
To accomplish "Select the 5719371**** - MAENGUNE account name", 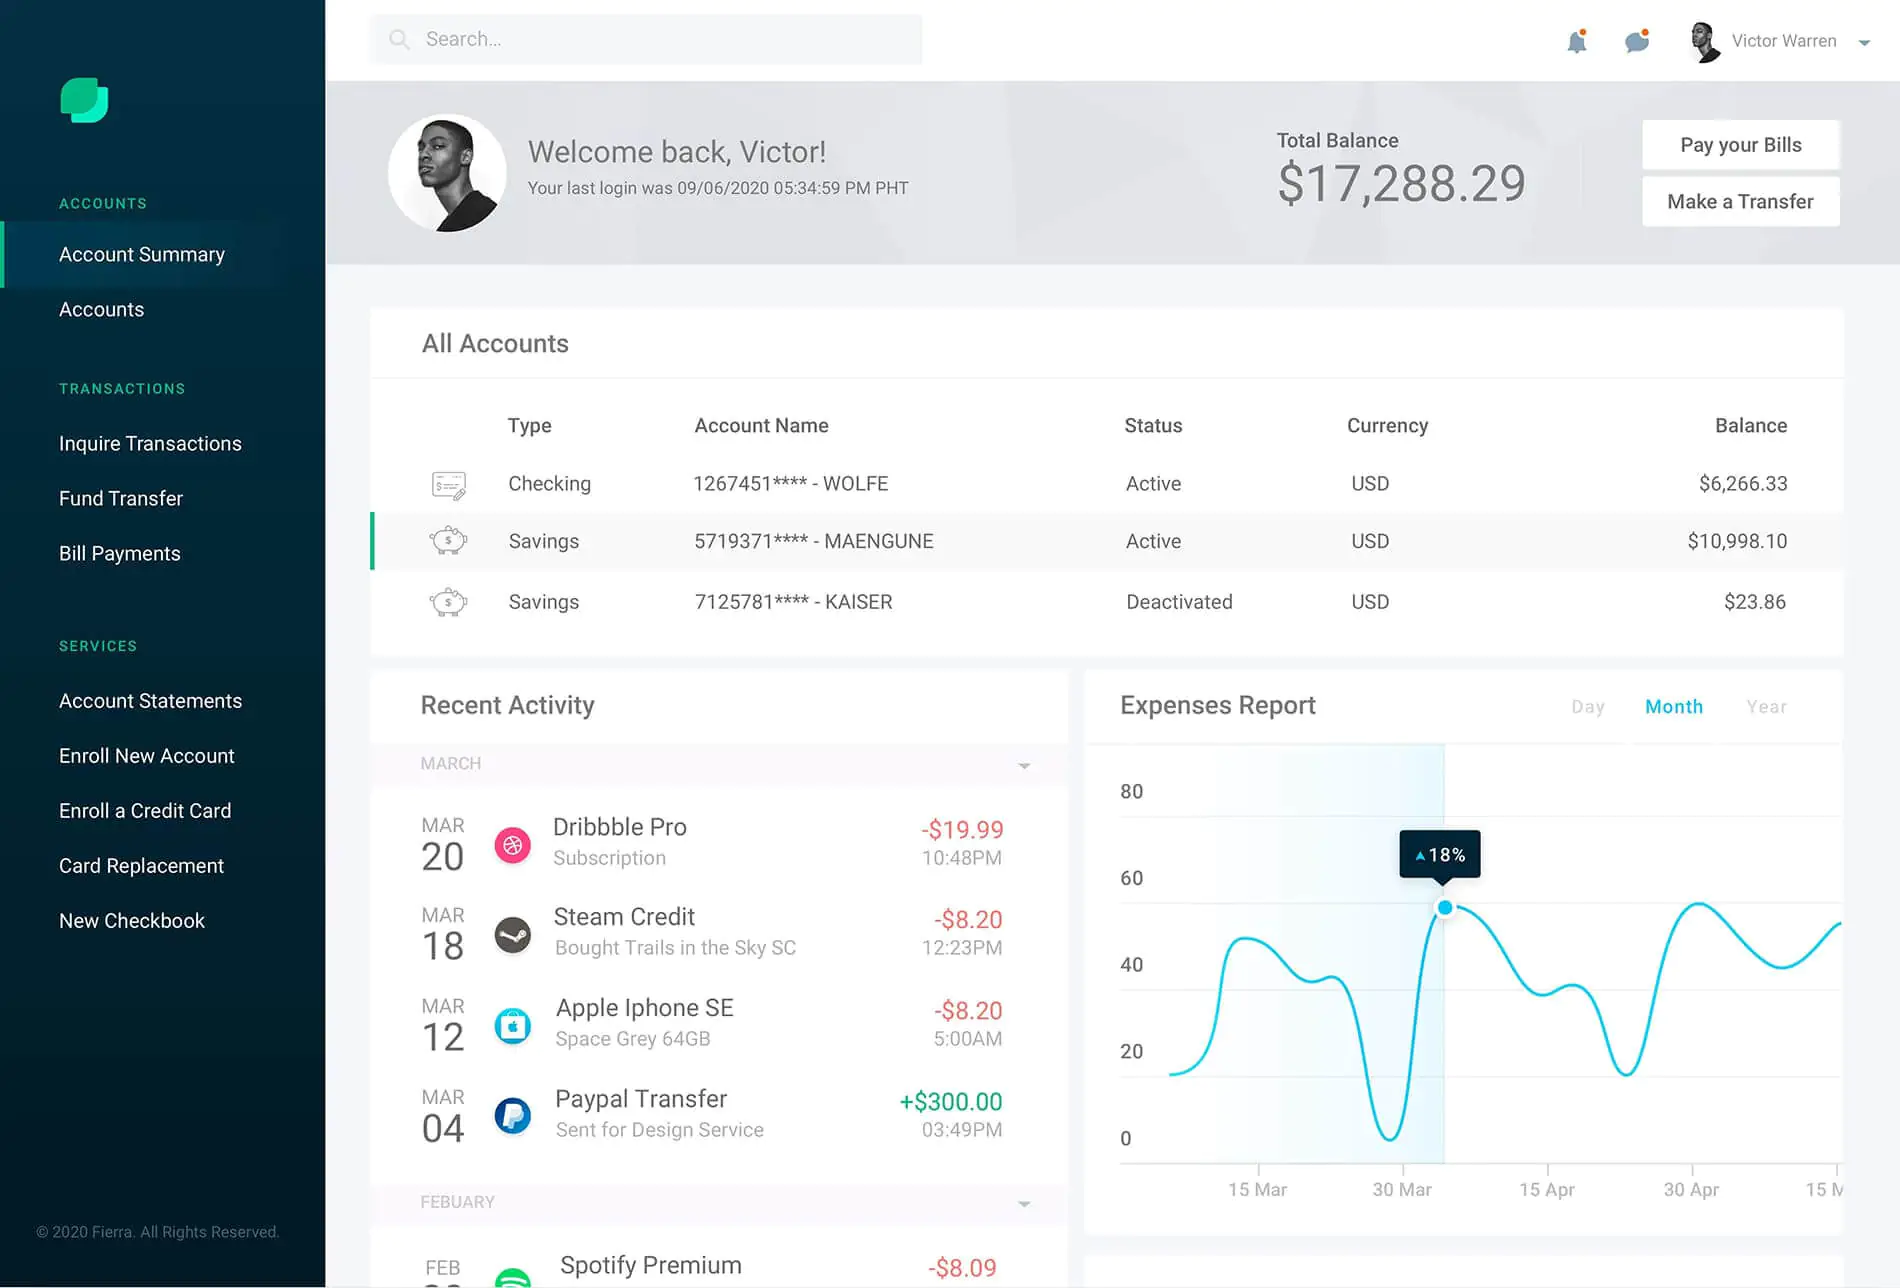I will pyautogui.click(x=814, y=541).
